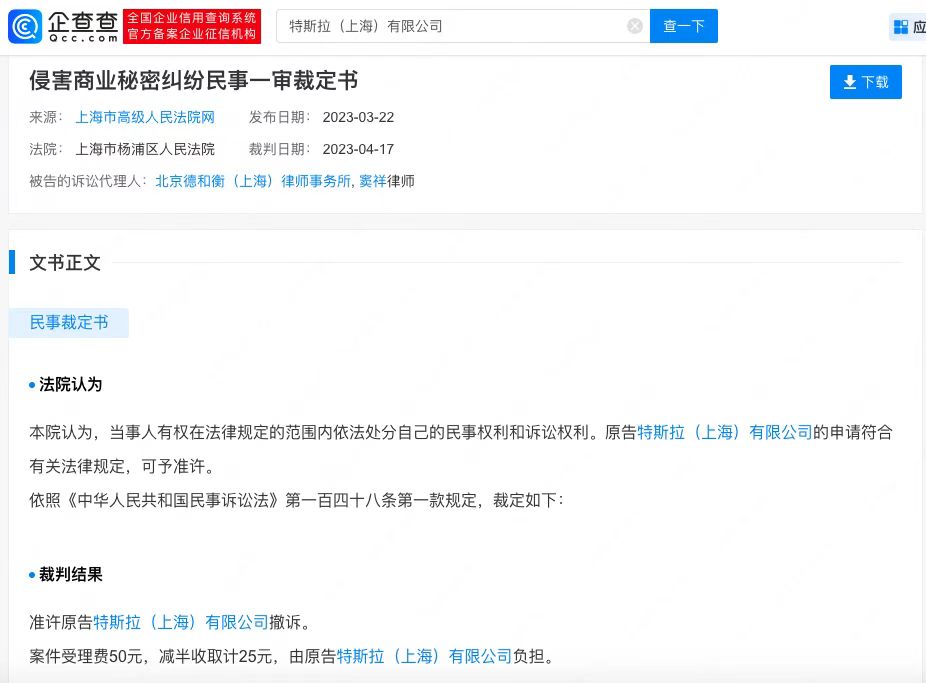The image size is (926, 683).
Task: Click the 裁判结果 subheading
Action: (70, 574)
